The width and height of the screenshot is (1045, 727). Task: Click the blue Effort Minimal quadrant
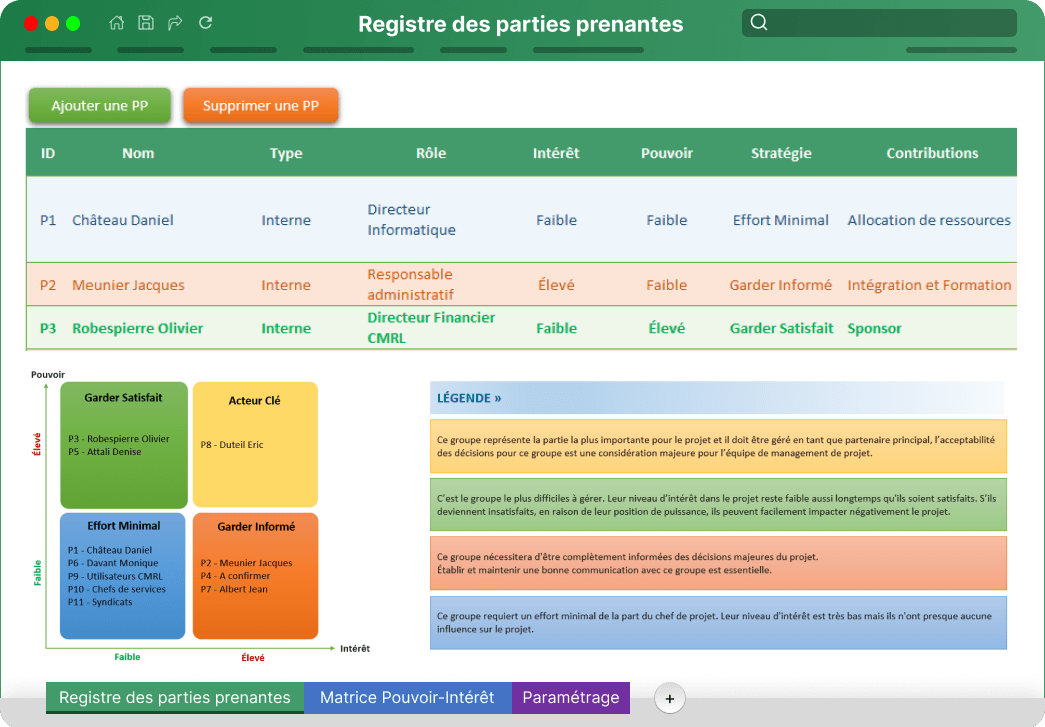(123, 575)
